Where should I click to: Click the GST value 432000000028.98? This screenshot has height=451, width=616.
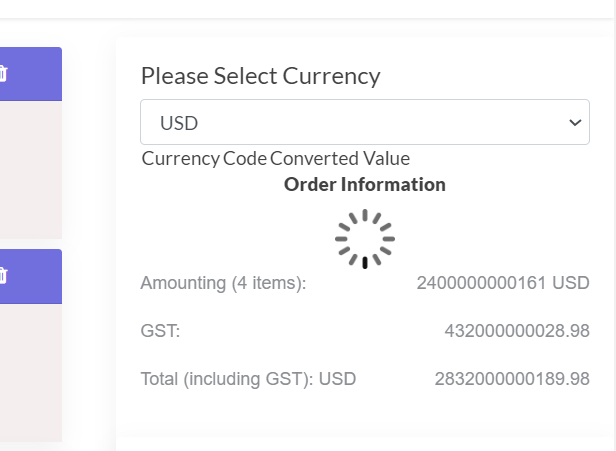[x=516, y=331]
